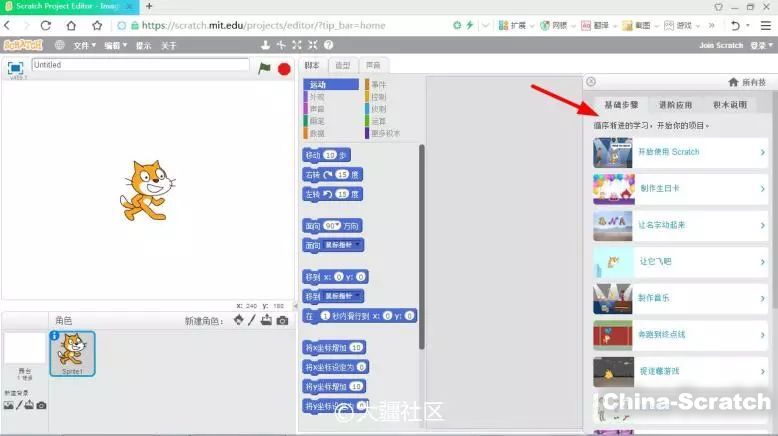Open direction dropdown in 面向 90 block

click(337, 226)
